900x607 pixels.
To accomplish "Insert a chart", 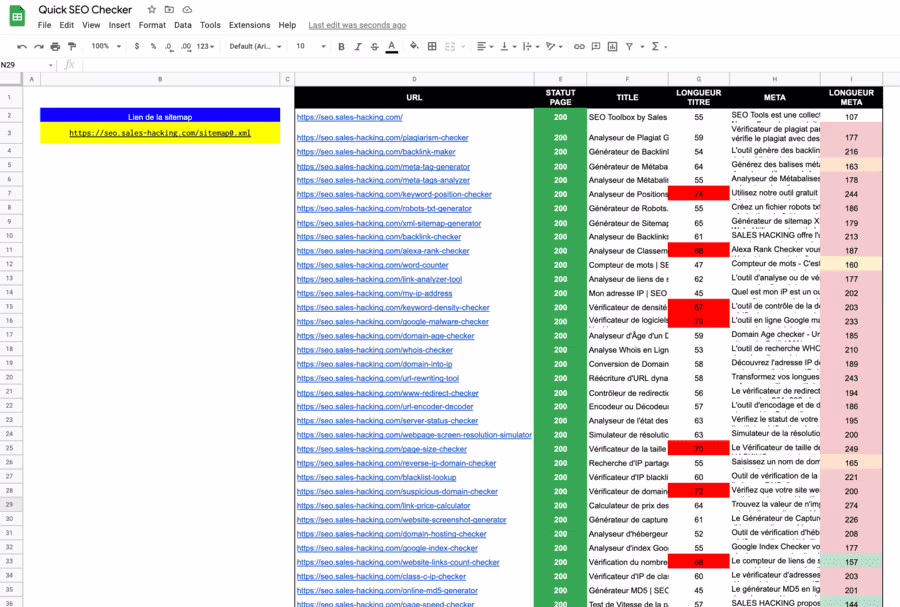I will point(612,46).
